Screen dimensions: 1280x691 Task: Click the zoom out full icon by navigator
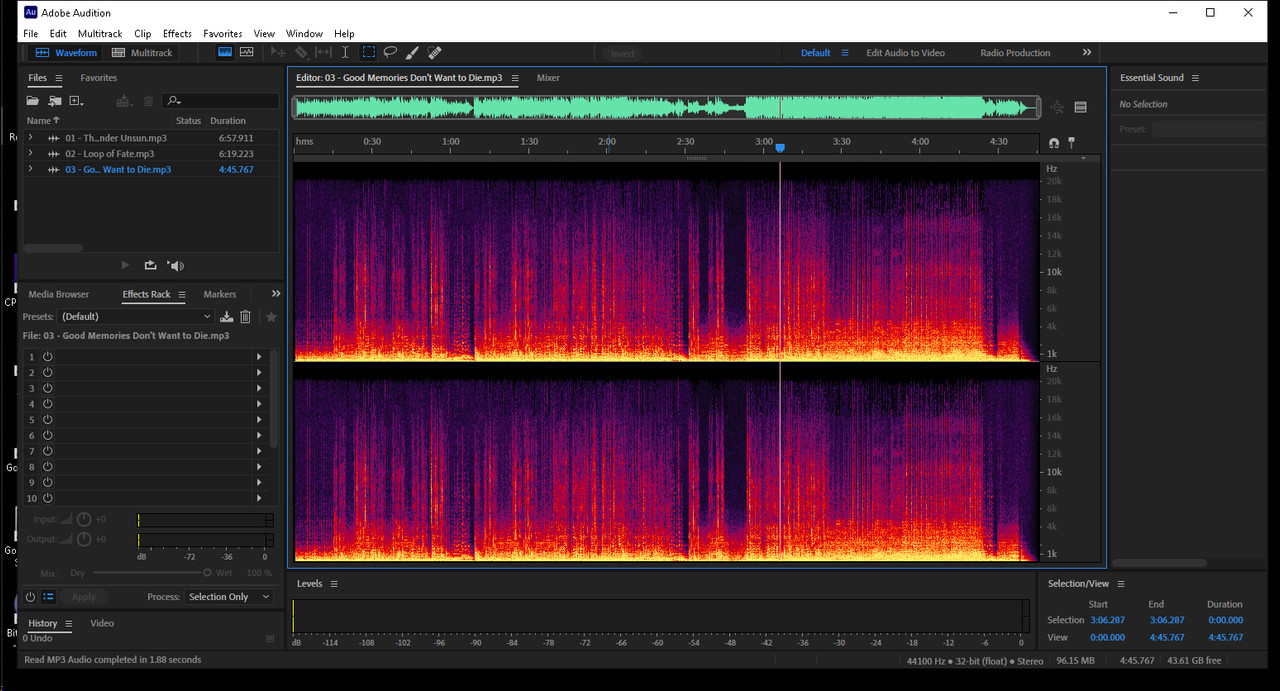pyautogui.click(x=1057, y=107)
